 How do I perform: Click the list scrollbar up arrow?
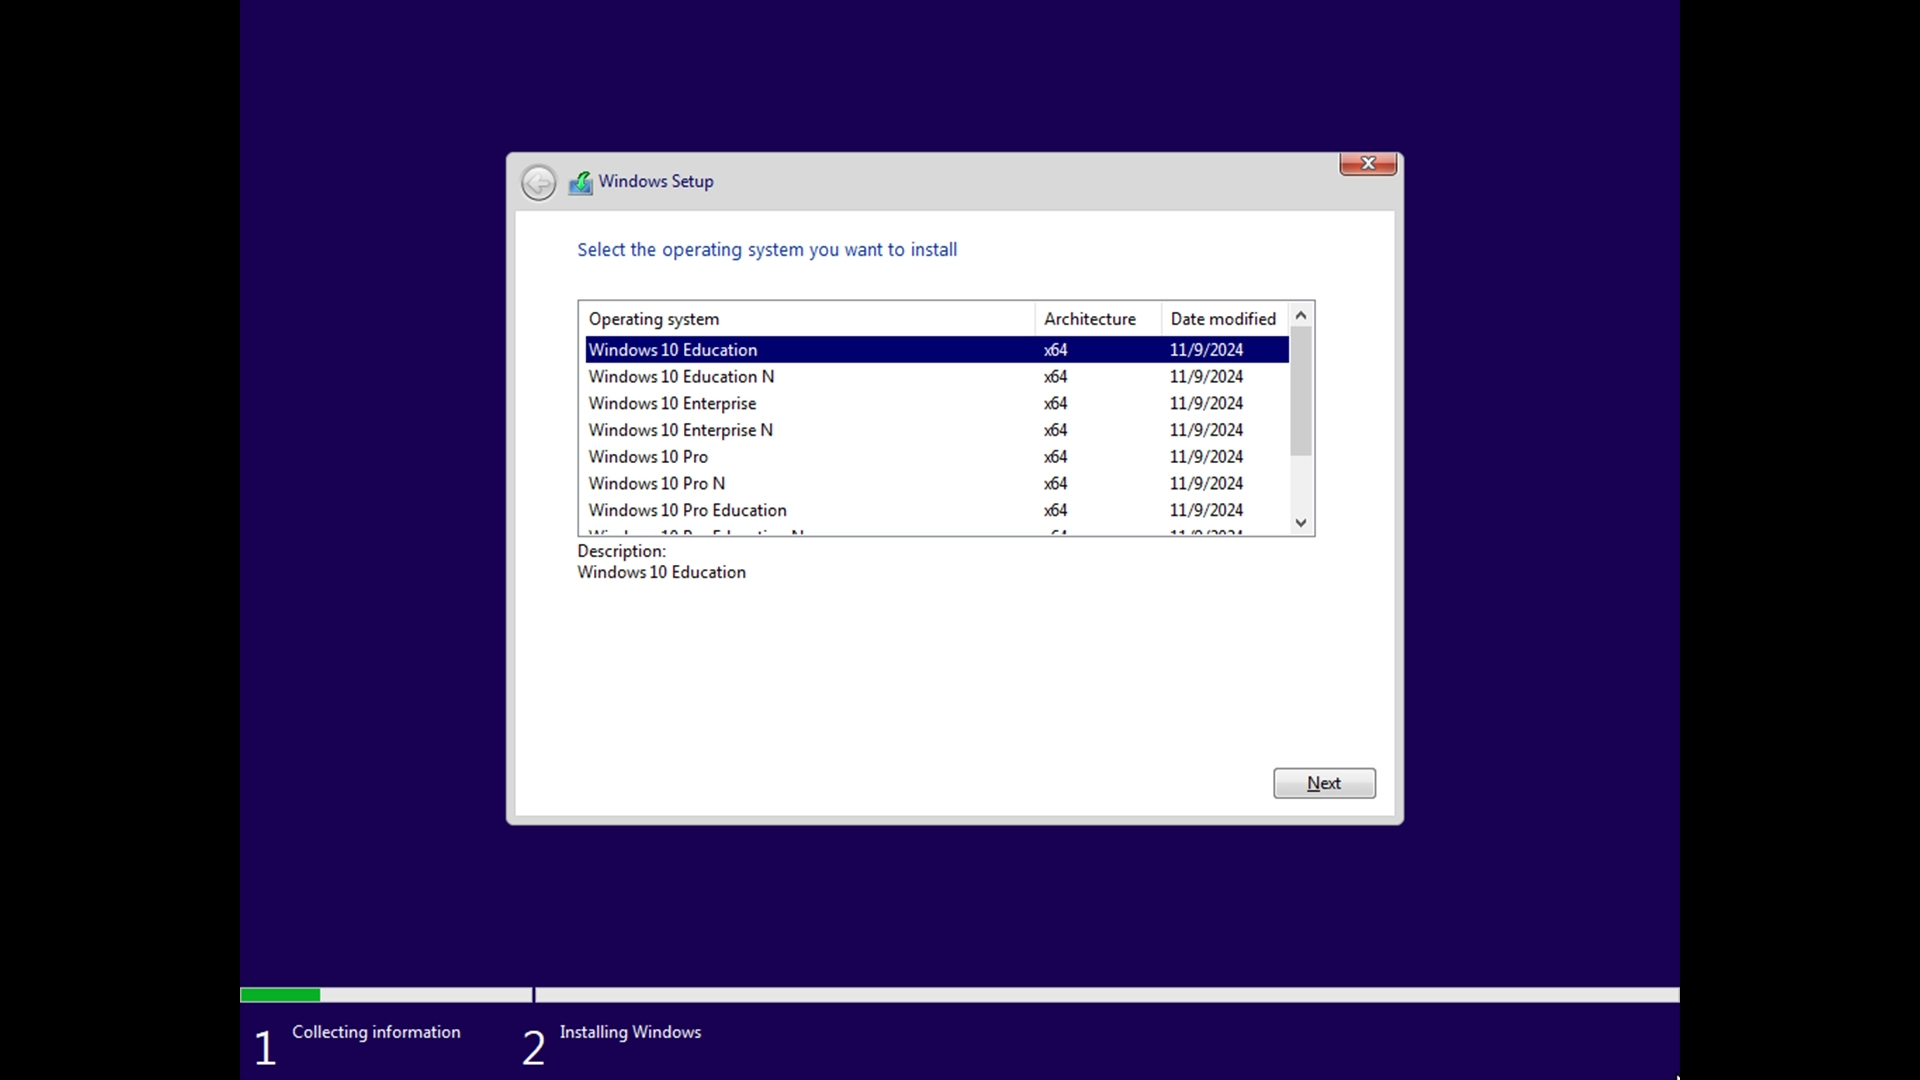tap(1301, 315)
